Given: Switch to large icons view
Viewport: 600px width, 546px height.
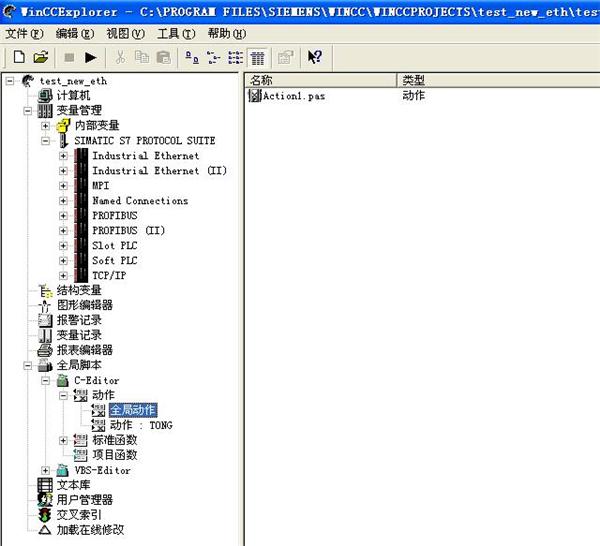Looking at the screenshot, I should click(192, 57).
